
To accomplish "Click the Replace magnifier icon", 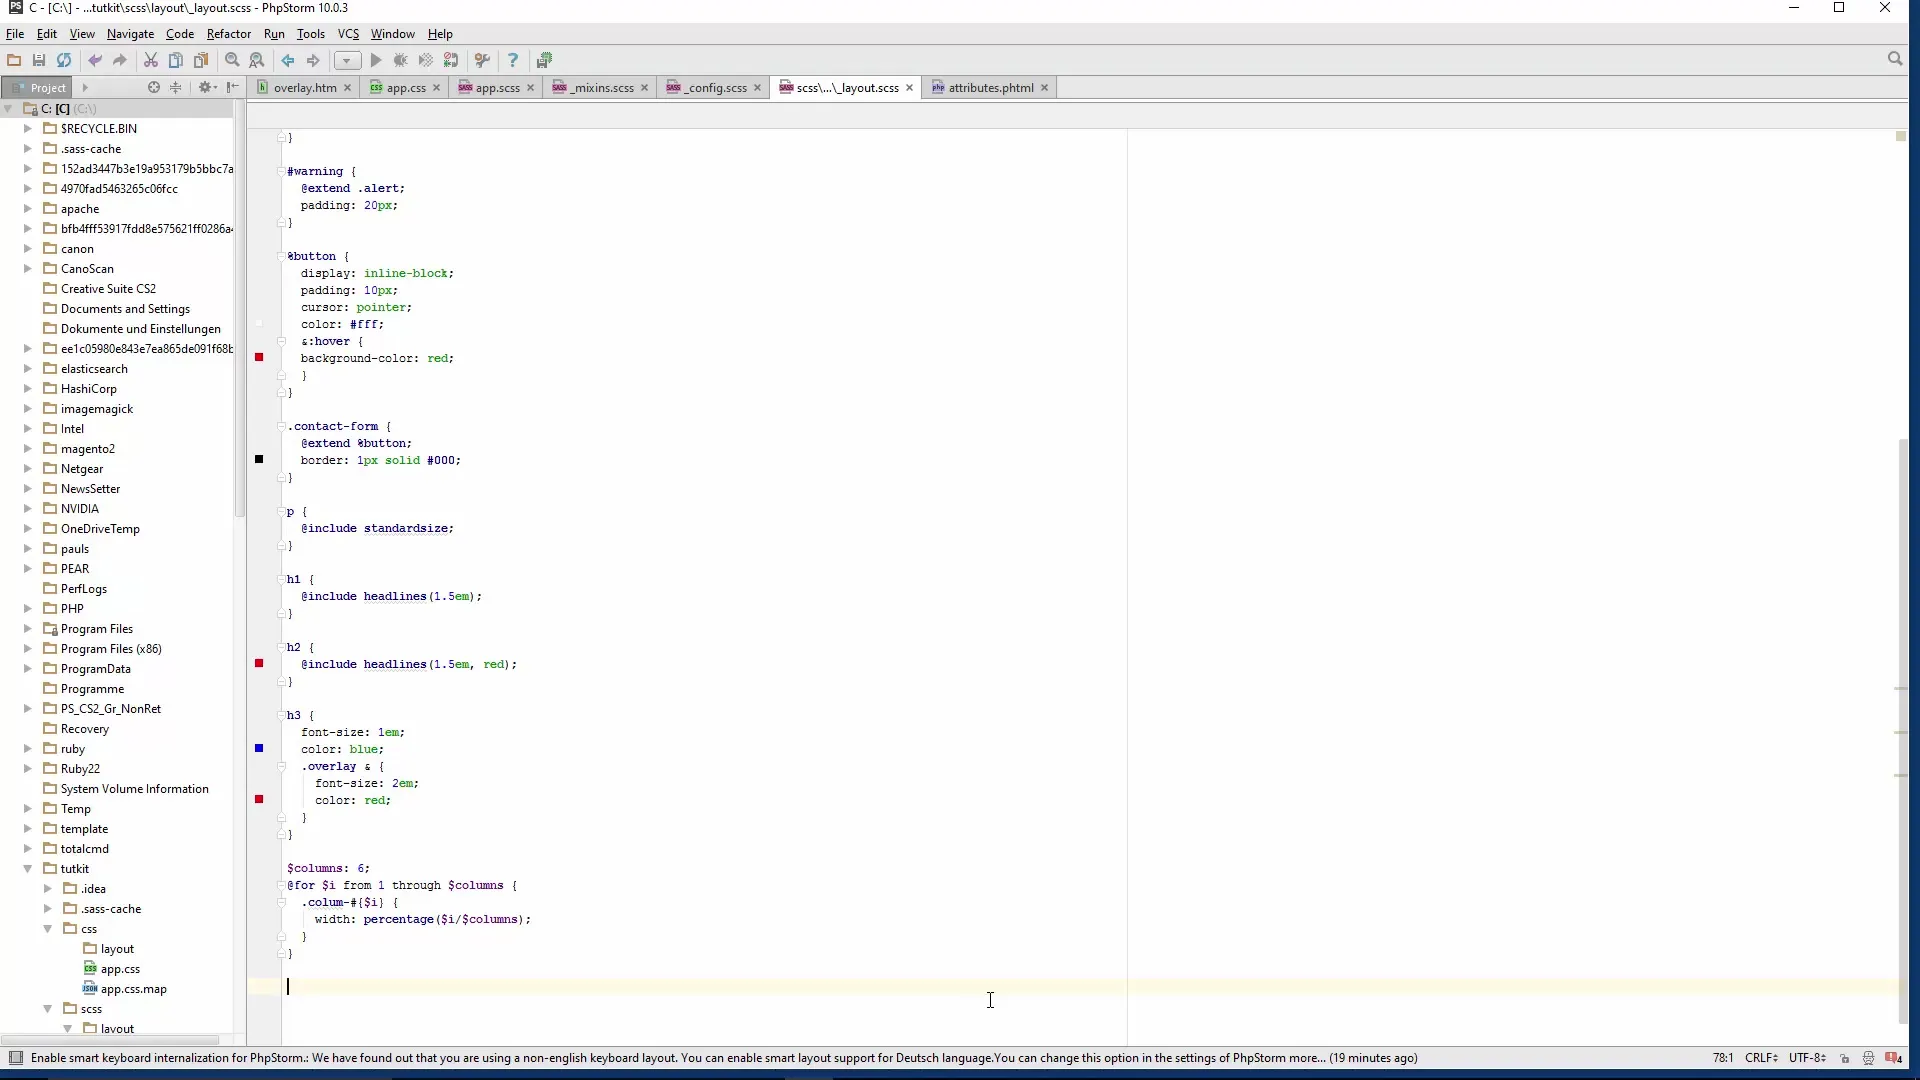I will 257,60.
